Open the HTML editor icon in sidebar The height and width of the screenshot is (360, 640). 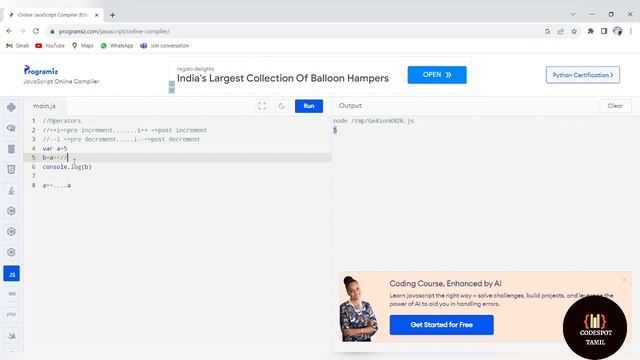pos(11,169)
